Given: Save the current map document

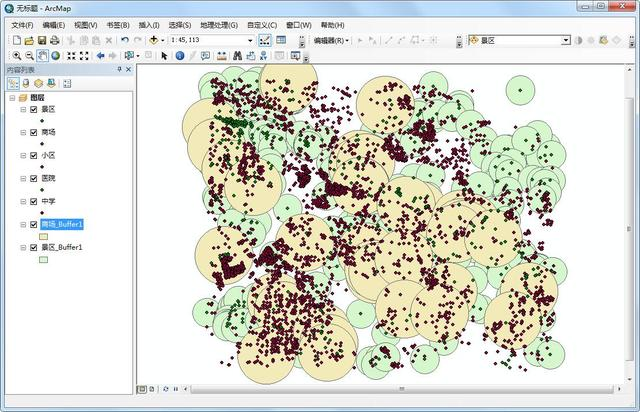Looking at the screenshot, I should (x=42, y=40).
